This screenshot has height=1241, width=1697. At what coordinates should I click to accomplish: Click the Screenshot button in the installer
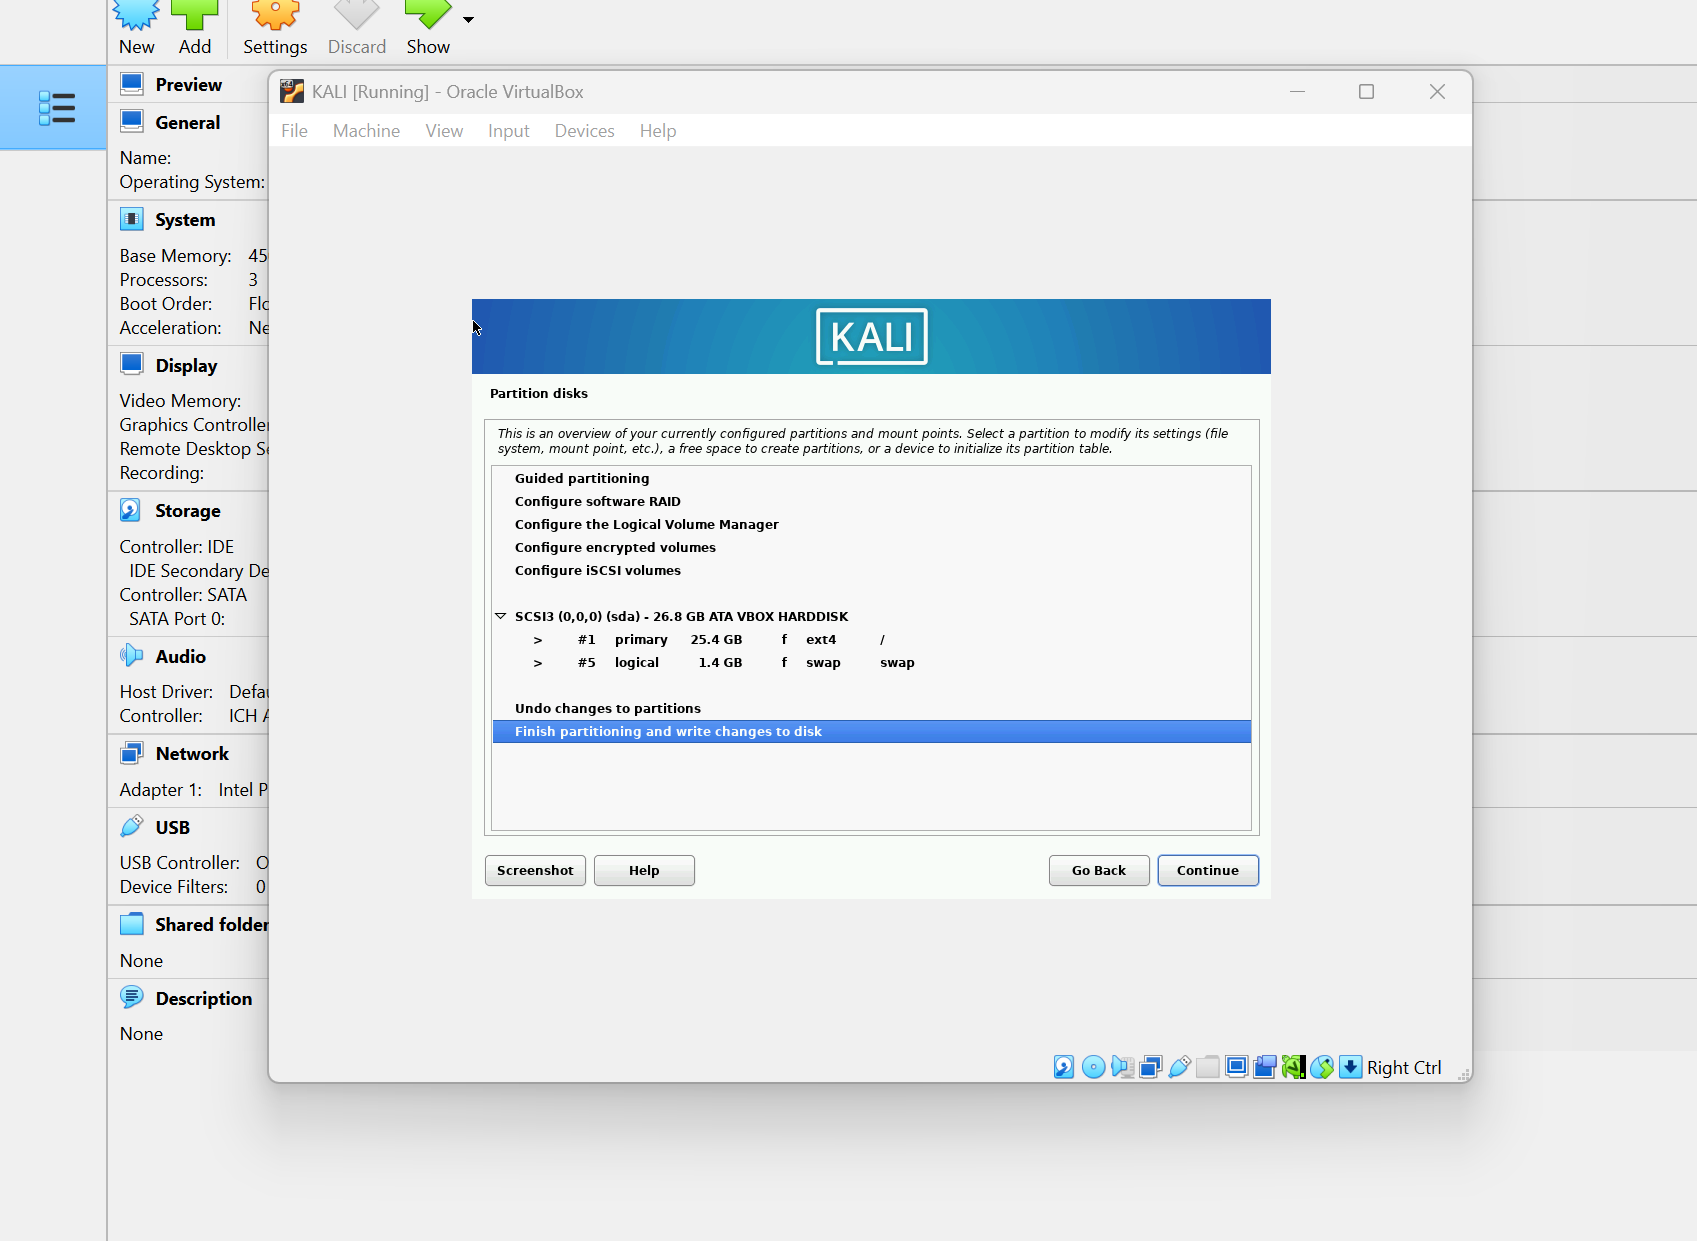535,870
